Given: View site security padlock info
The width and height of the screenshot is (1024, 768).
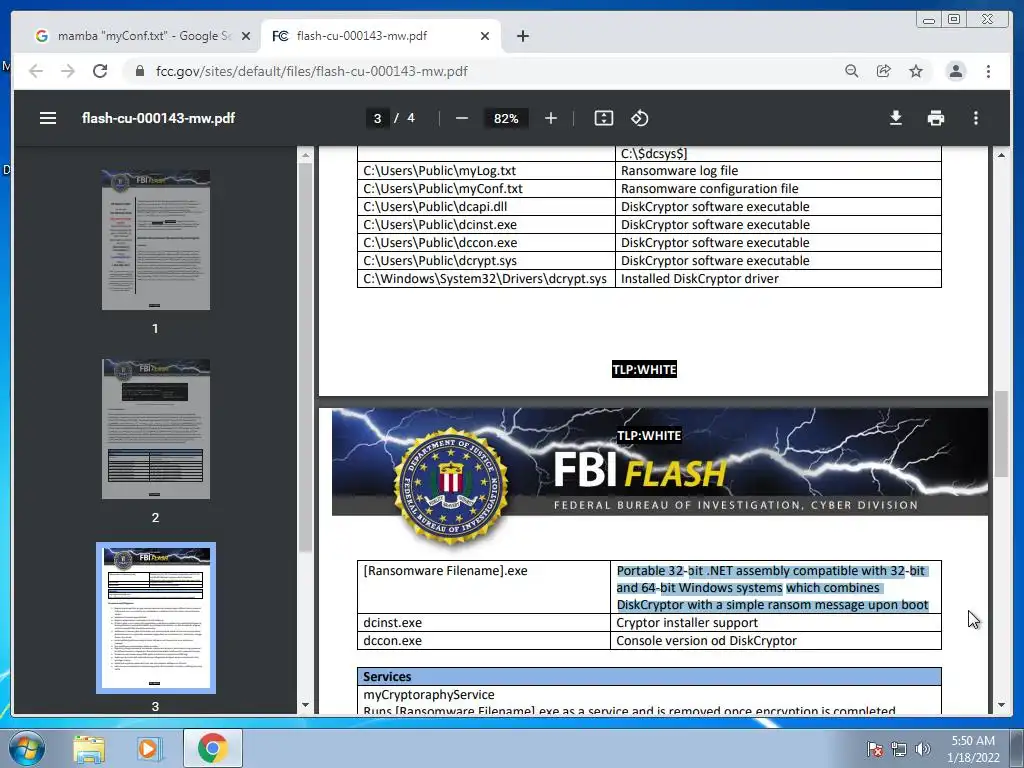Looking at the screenshot, I should click(x=140, y=71).
